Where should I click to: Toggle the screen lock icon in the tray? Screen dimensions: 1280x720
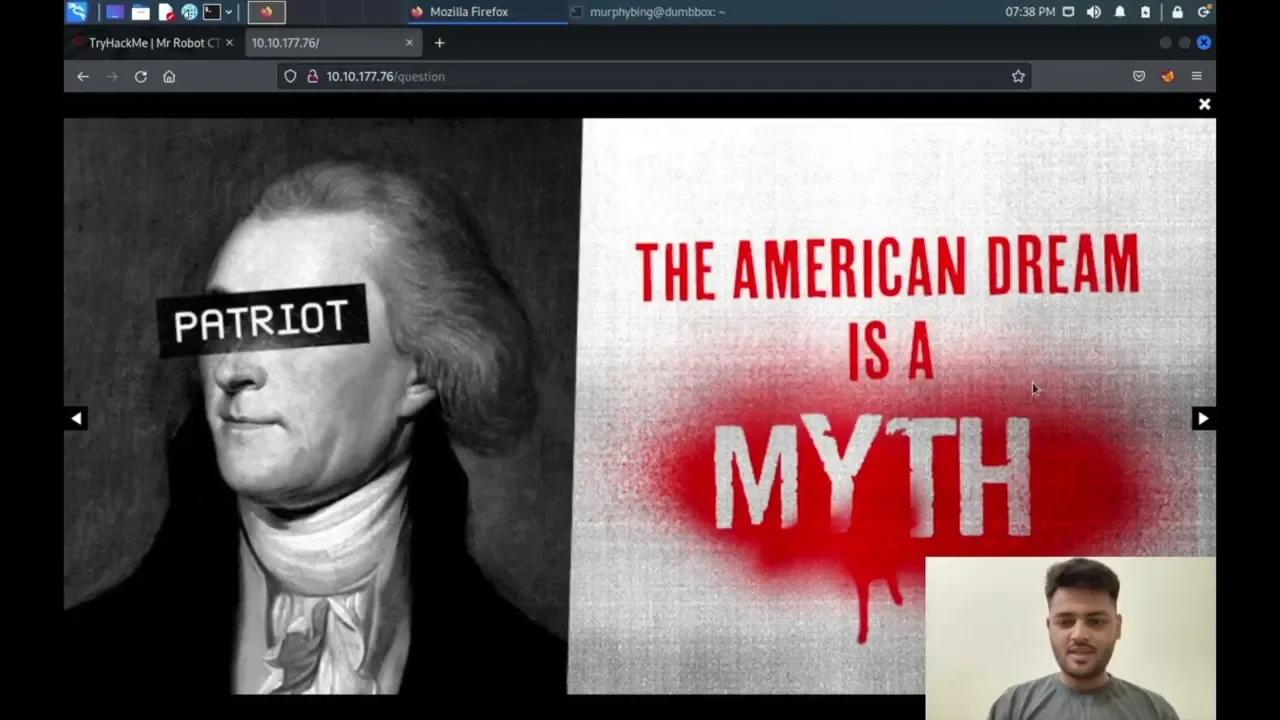click(x=1177, y=11)
